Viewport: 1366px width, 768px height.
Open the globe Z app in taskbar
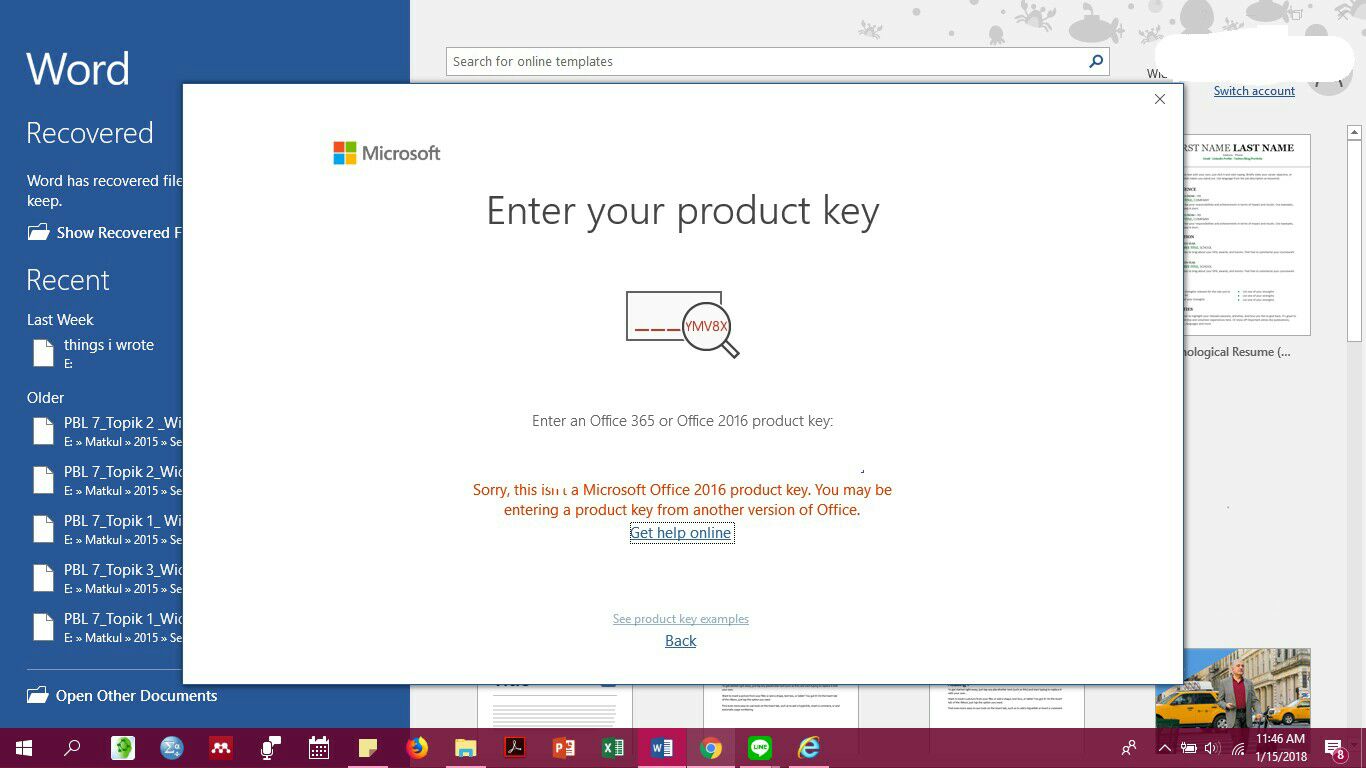tap(172, 748)
